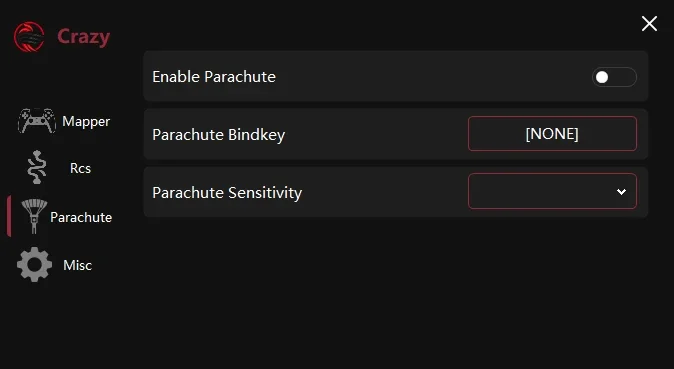This screenshot has width=674, height=369.
Task: Click the white knob of parachute toggle
Action: (x=602, y=77)
